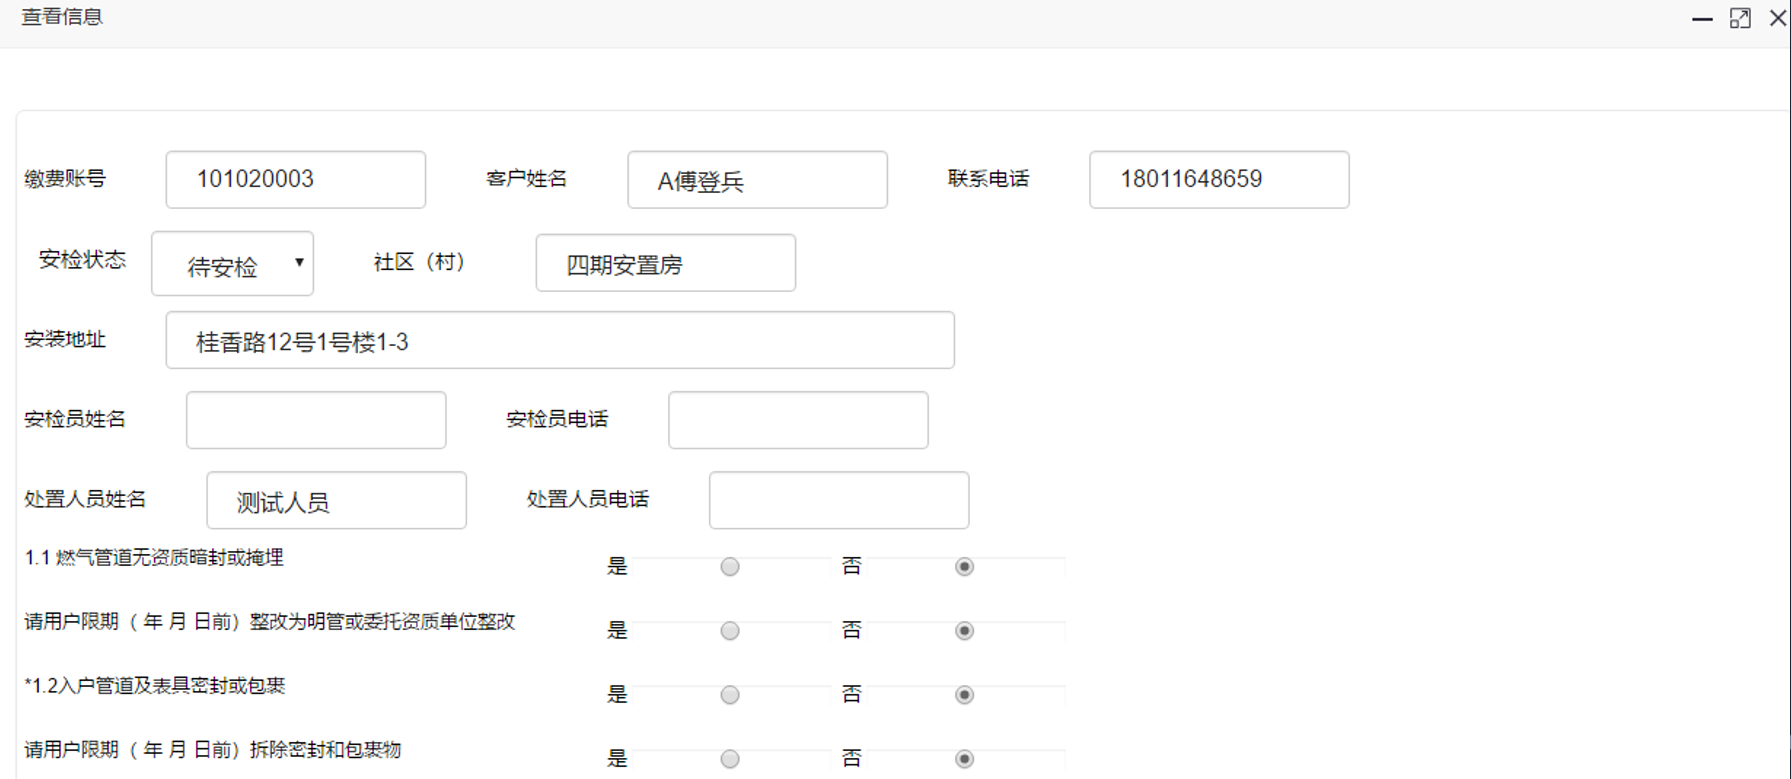Viewport: 1791px width, 779px height.
Task: Focus the 安装地址 field 桂香路12号1号楼1-3
Action: [560, 340]
